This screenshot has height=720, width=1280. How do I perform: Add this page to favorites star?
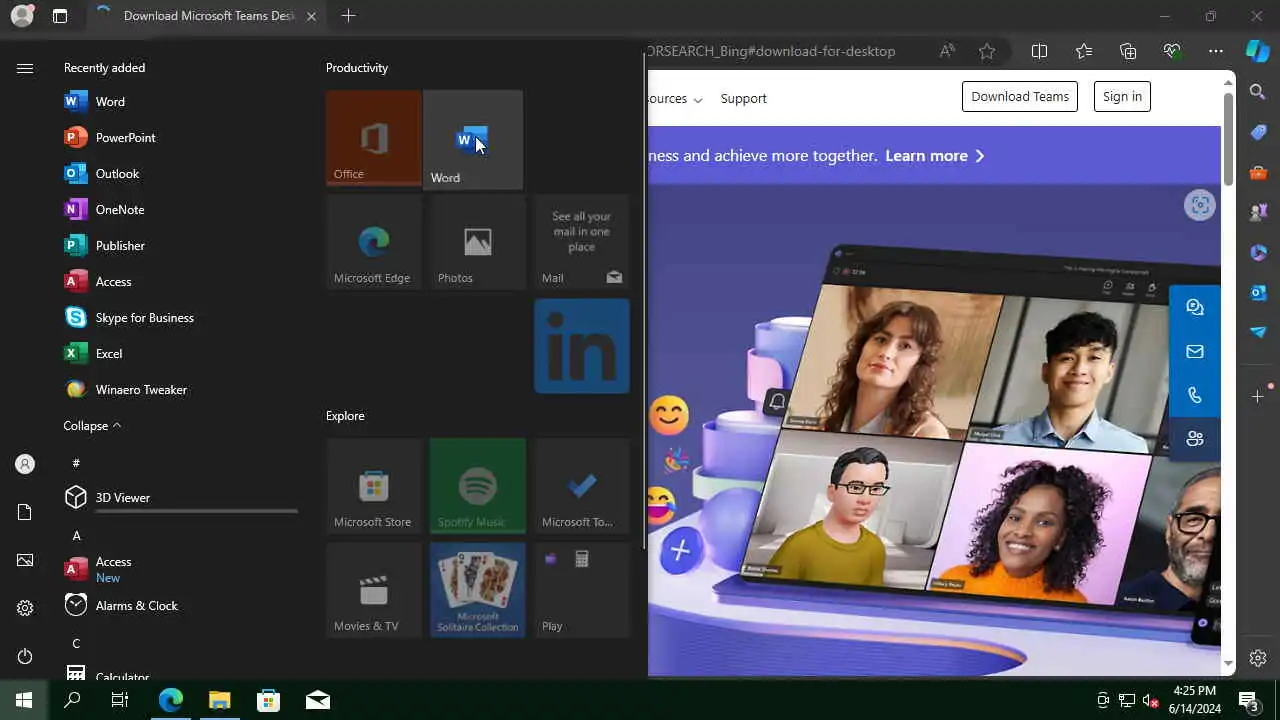(987, 51)
